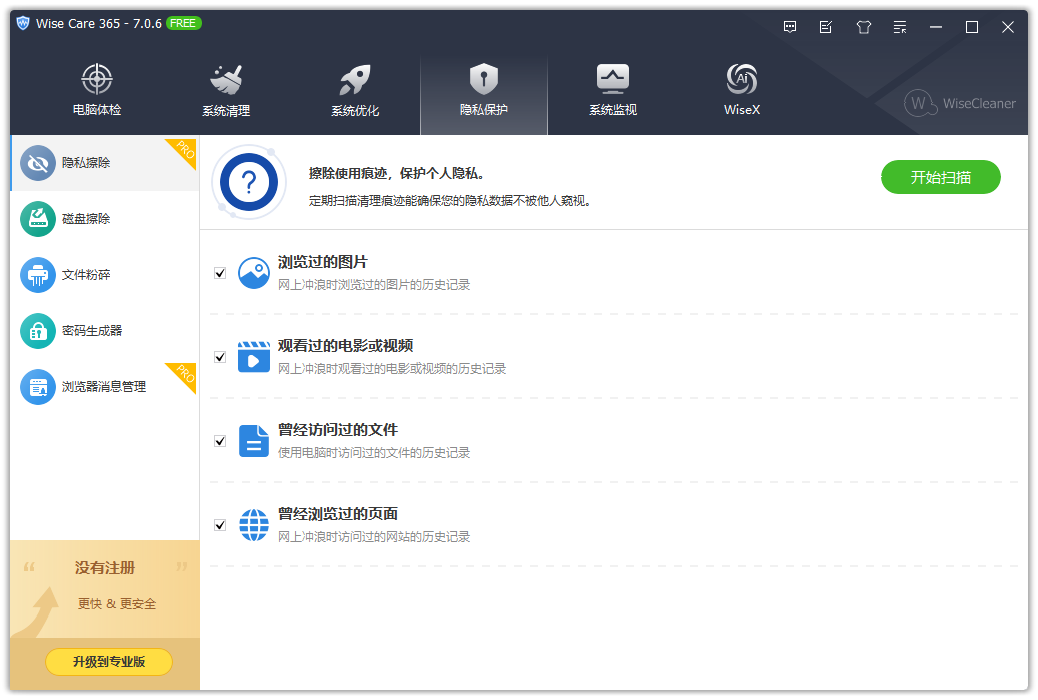Viewport: 1038px width, 700px height.
Task: Open the title bar main menu list
Action: pos(899,27)
